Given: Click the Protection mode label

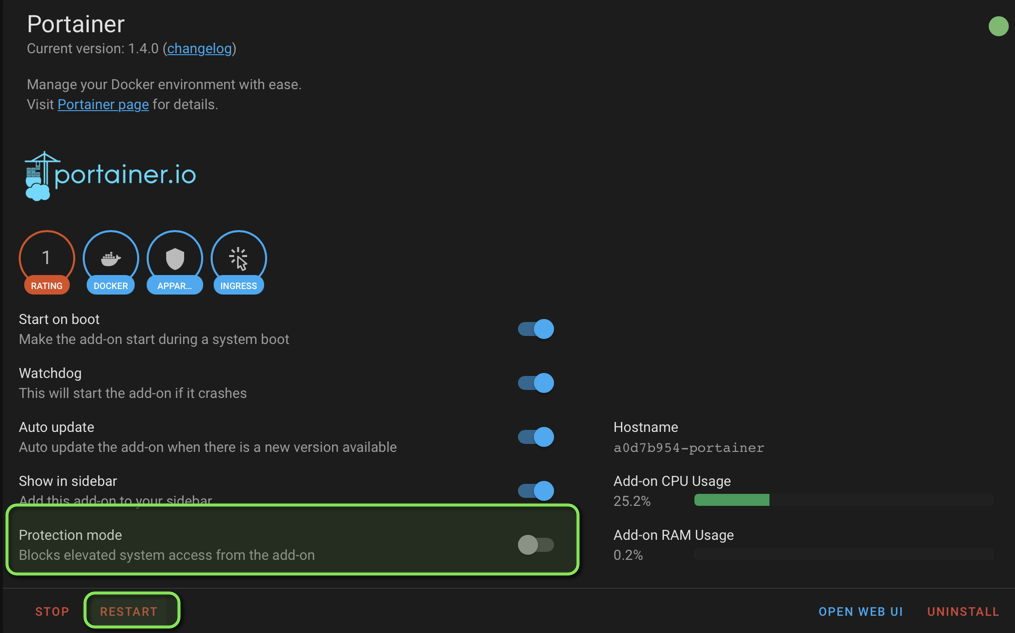Looking at the screenshot, I should coord(70,535).
